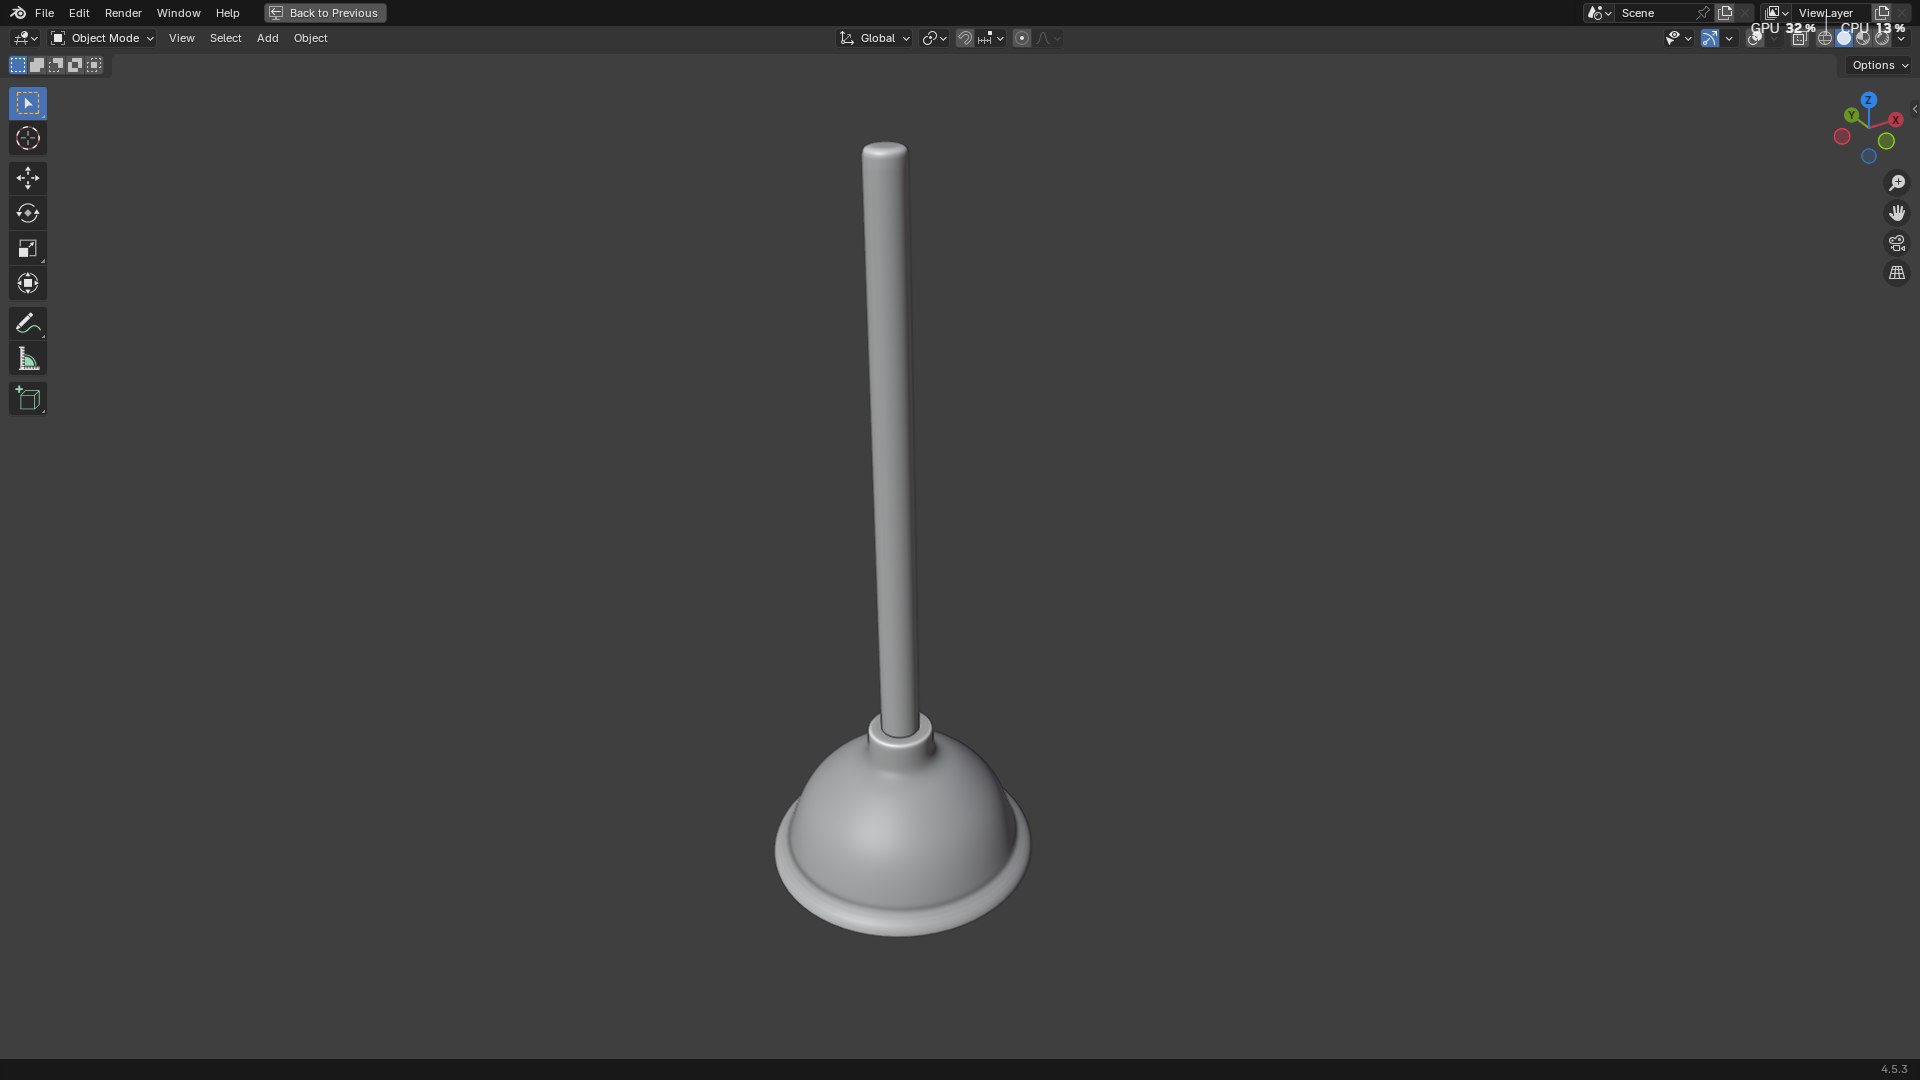Open Global transform orientation dropdown
Viewport: 1920px width, 1080px height.
pyautogui.click(x=875, y=38)
